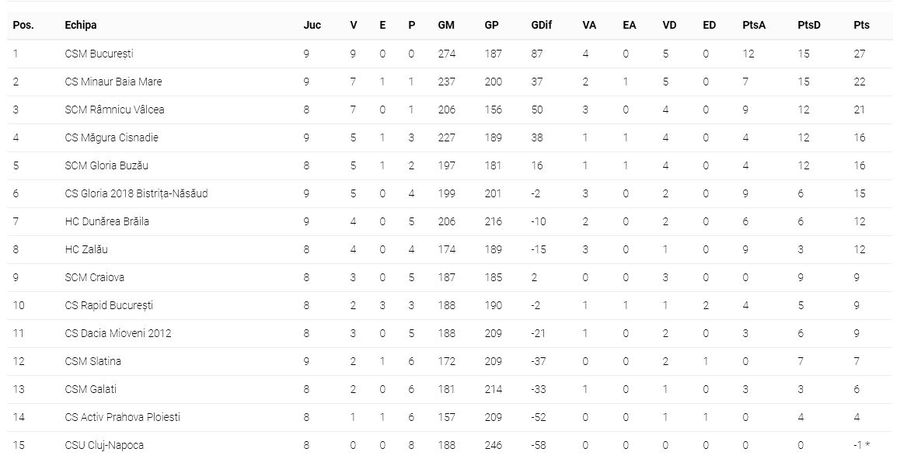Select HC Zalău team row
Screen dimensions: 900x466
(x=450, y=250)
